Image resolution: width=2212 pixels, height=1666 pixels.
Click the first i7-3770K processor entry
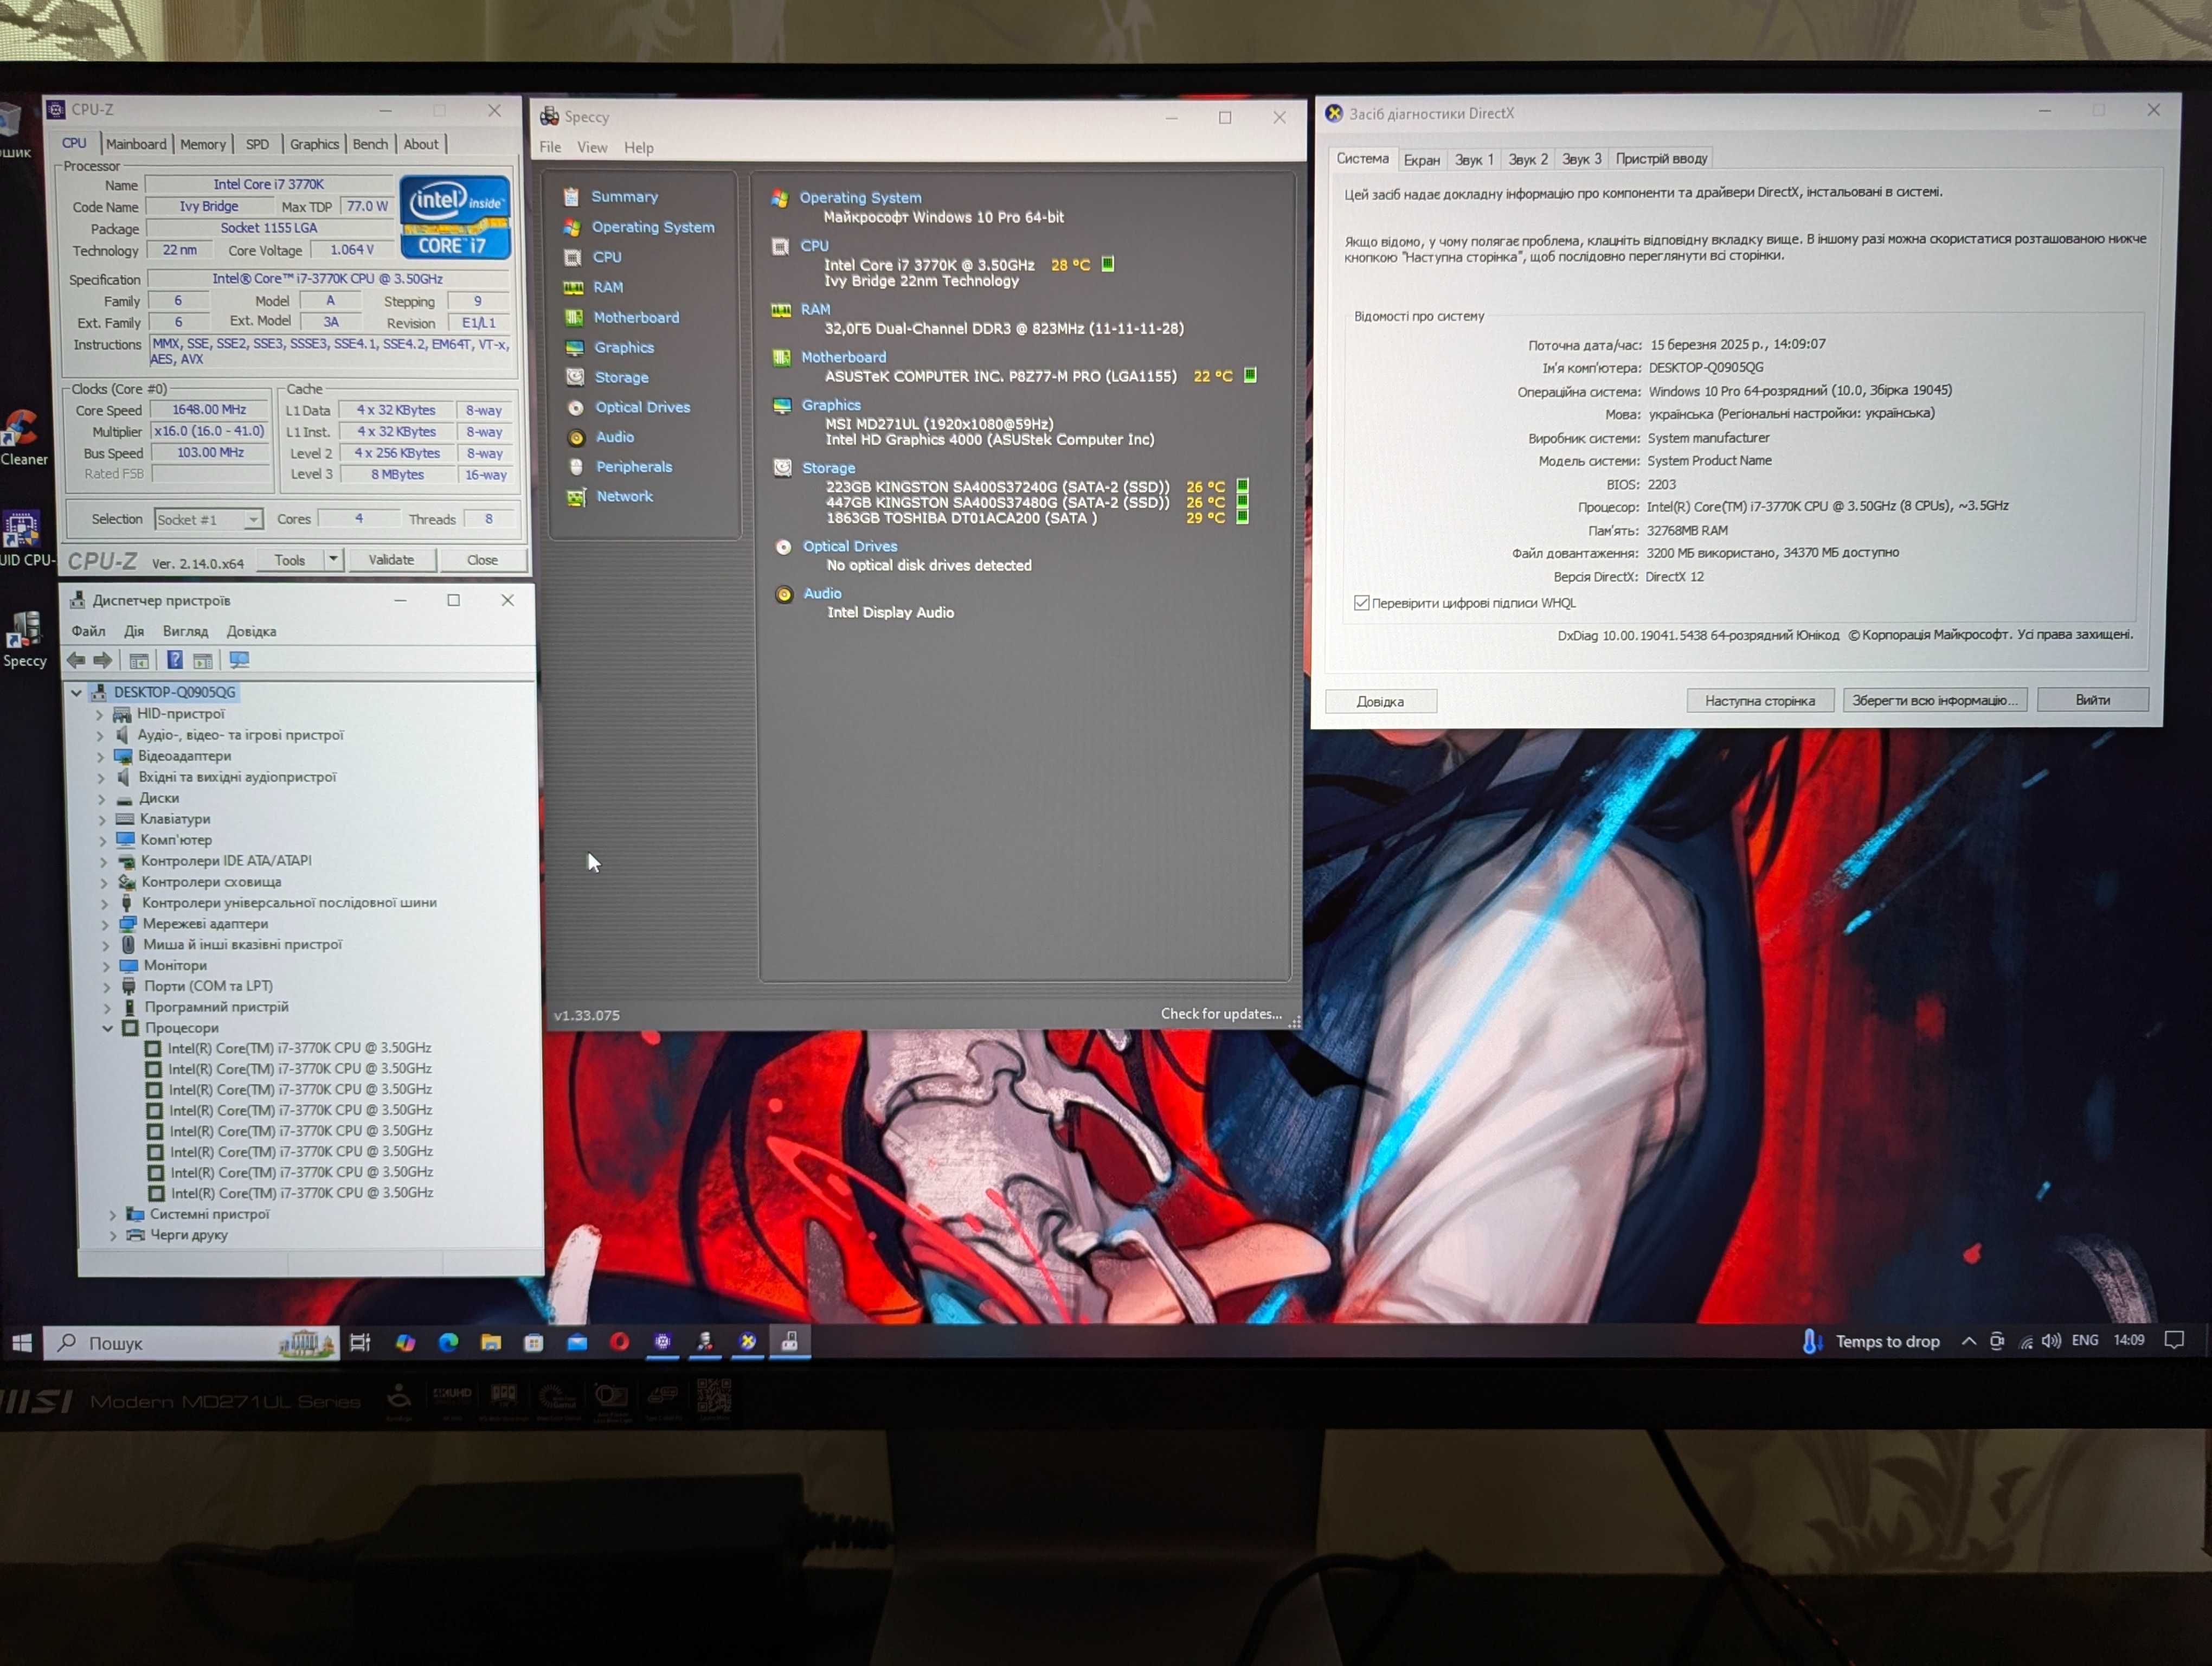299,1048
